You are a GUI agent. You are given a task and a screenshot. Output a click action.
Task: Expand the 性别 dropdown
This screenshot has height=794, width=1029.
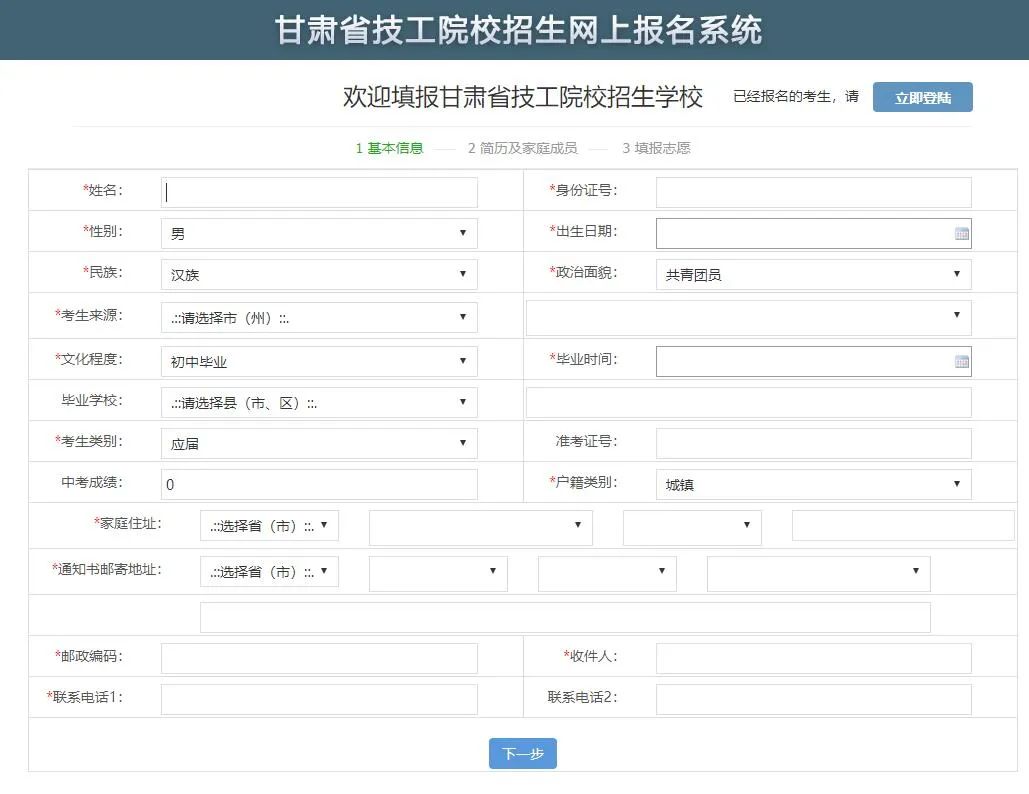pos(318,234)
